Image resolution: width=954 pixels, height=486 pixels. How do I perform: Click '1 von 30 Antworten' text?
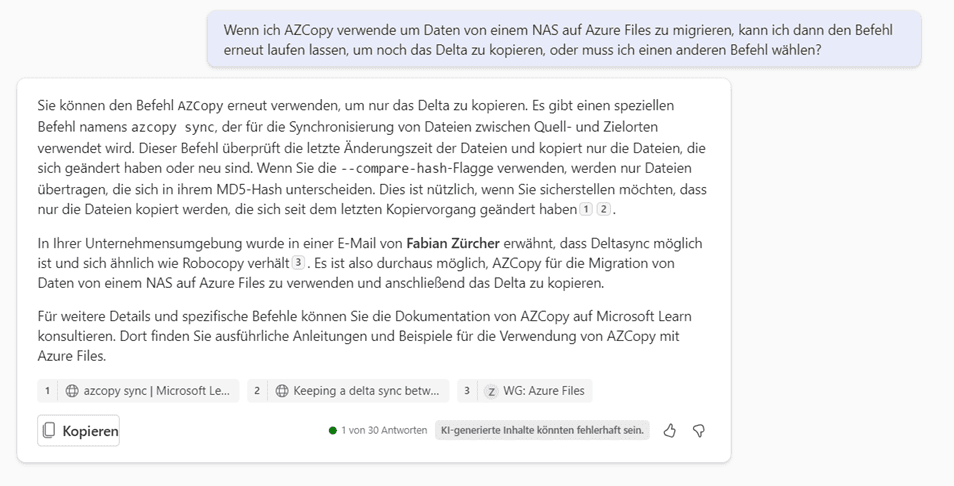point(384,431)
